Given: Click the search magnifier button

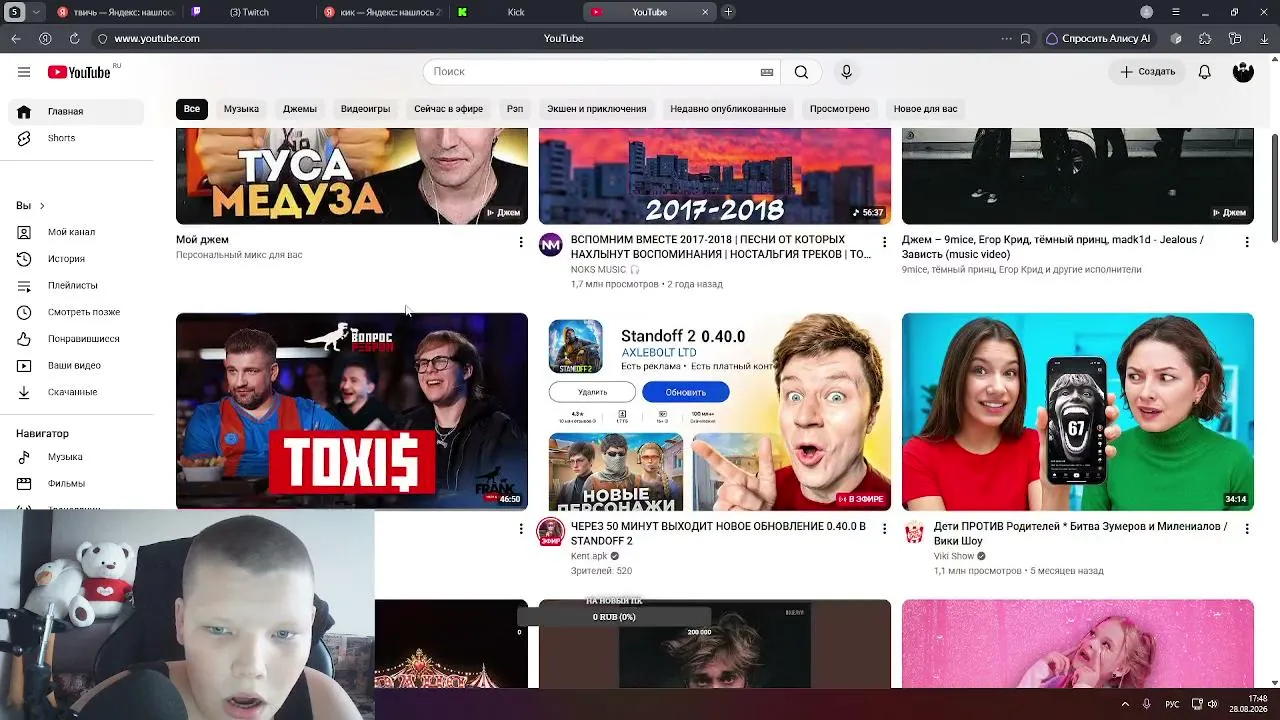Looking at the screenshot, I should point(801,72).
